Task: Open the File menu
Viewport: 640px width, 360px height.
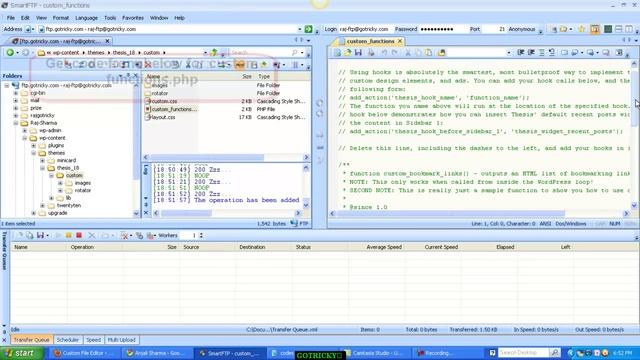Action: (11, 18)
